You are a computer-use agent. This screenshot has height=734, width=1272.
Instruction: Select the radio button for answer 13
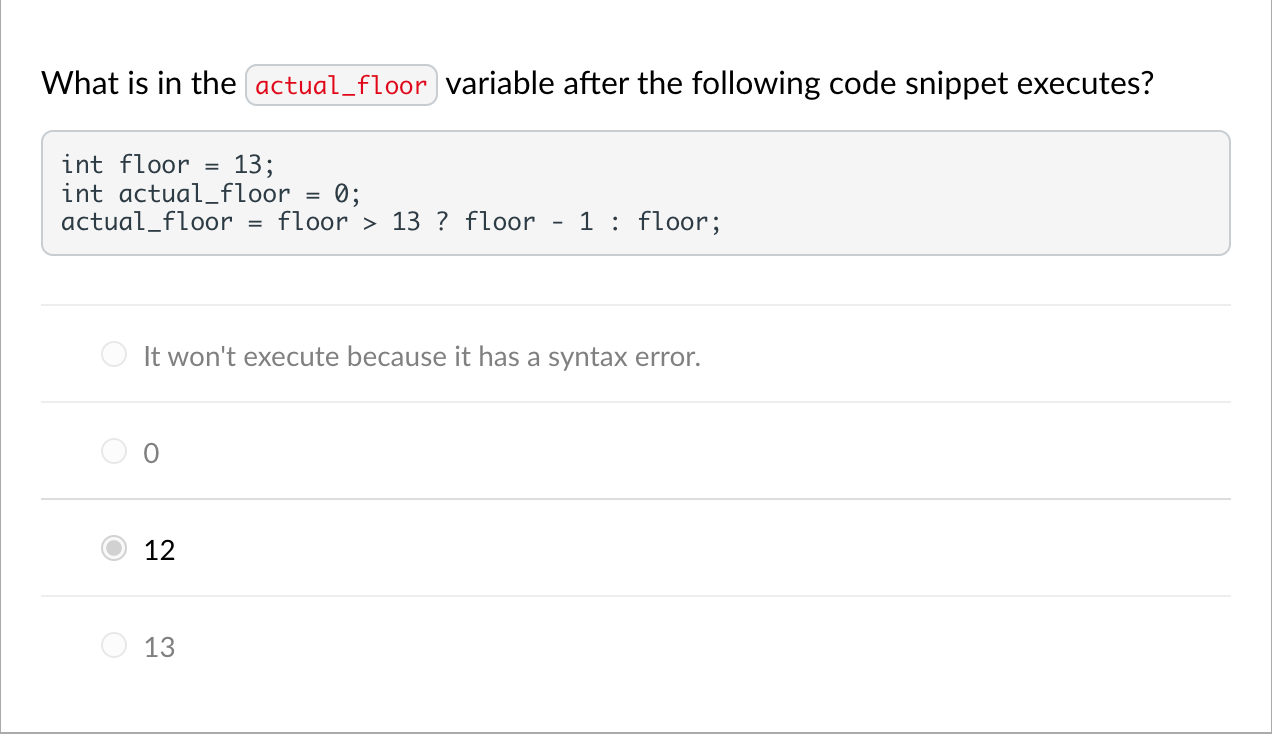click(114, 645)
